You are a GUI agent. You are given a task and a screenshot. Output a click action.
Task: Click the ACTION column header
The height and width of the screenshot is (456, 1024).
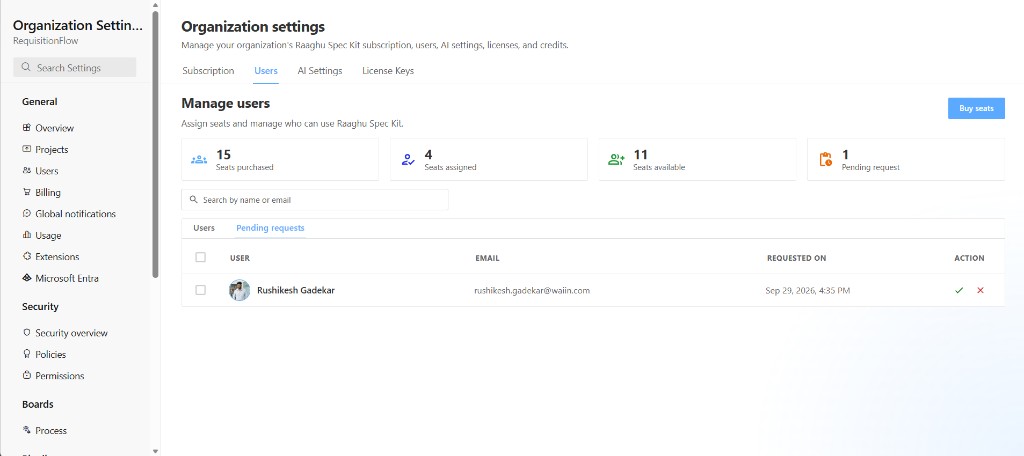click(969, 258)
